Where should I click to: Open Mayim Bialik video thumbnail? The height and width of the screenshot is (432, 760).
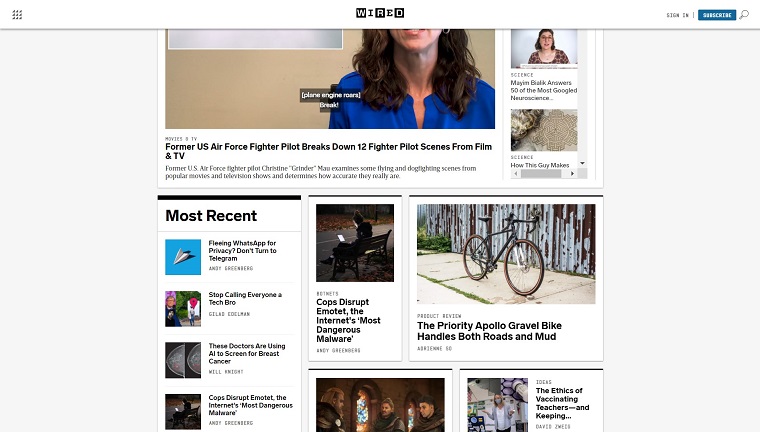coord(544,48)
